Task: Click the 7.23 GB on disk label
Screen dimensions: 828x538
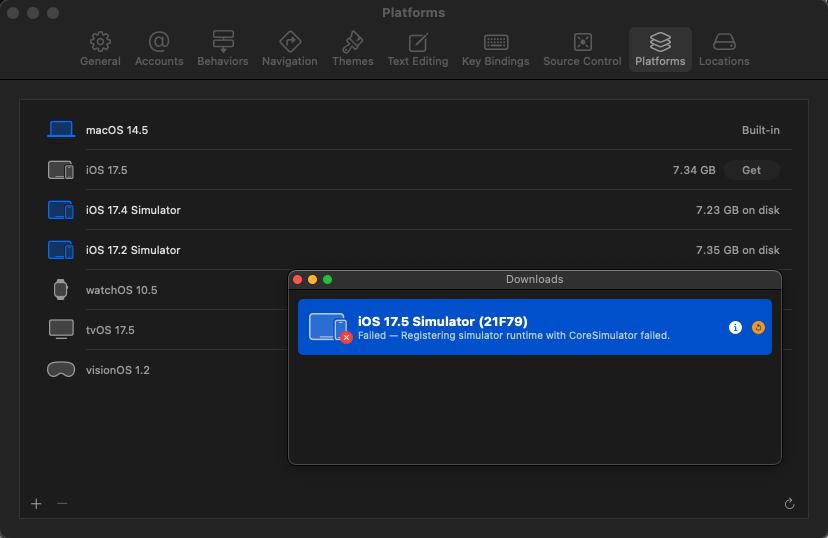Action: 738,210
